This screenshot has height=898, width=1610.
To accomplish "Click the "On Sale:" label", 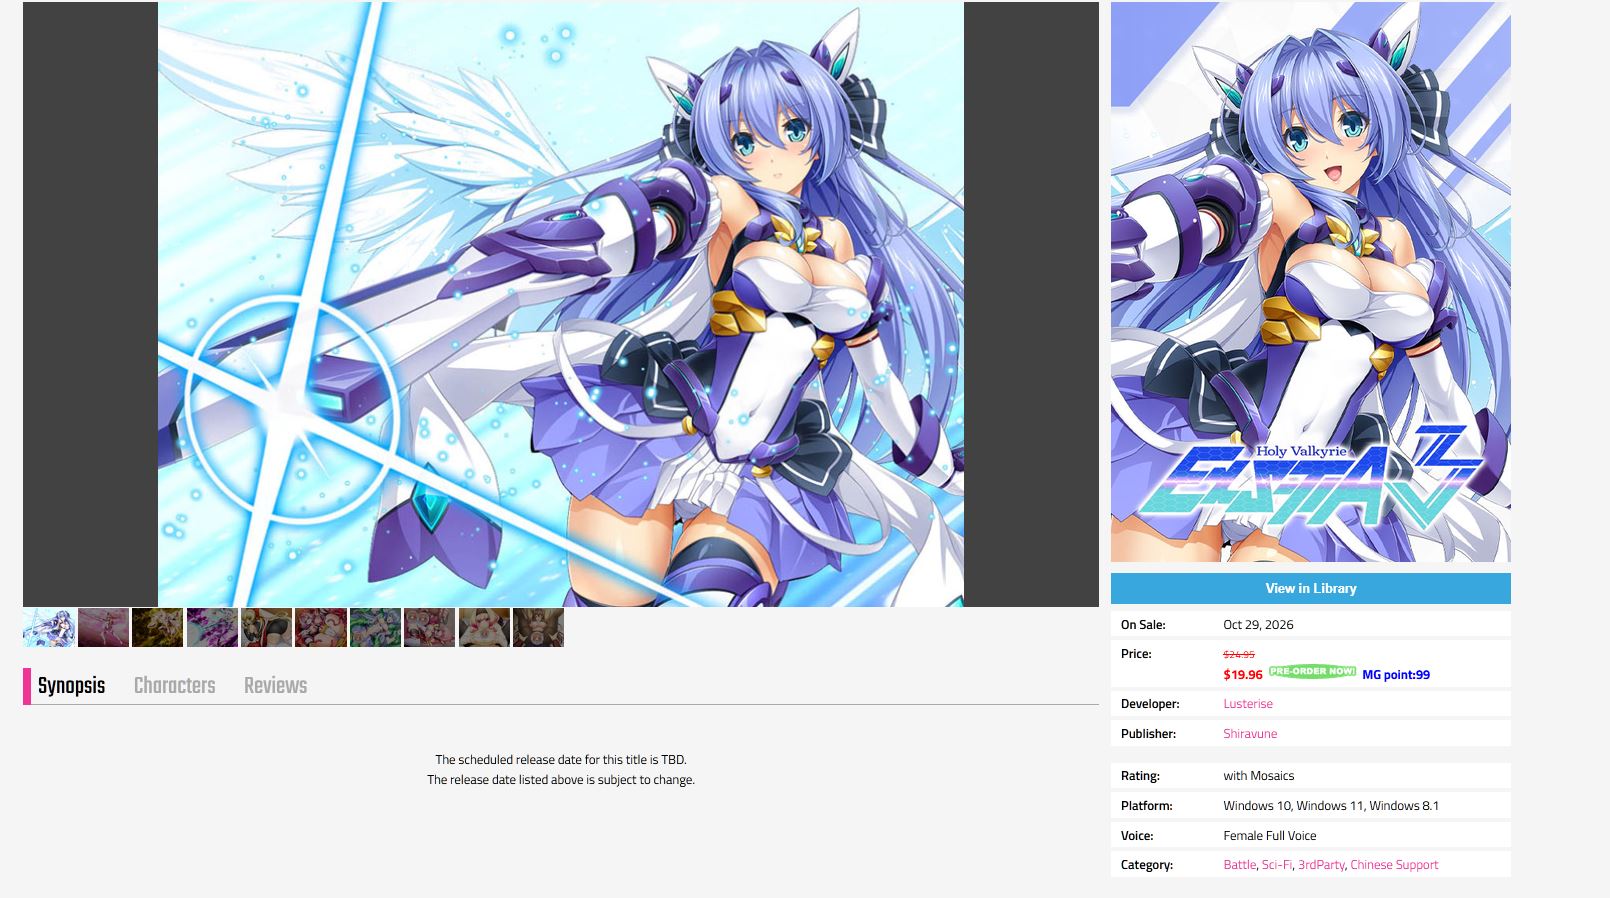I will 1143,624.
